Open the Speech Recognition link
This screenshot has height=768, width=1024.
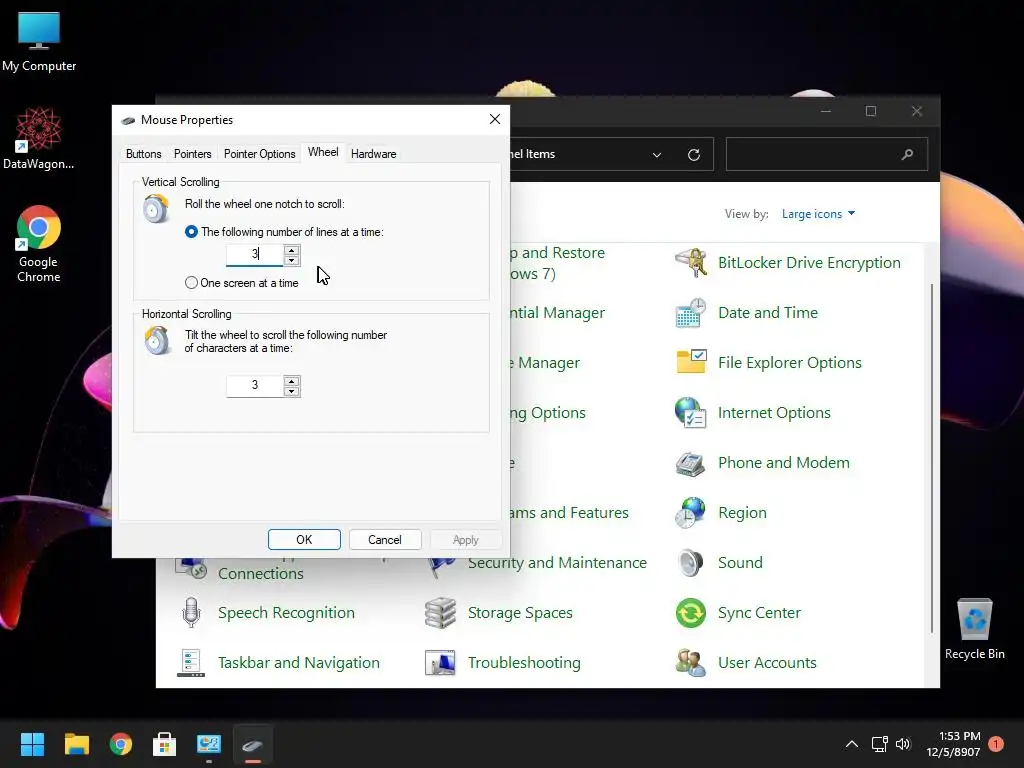pyautogui.click(x=286, y=613)
